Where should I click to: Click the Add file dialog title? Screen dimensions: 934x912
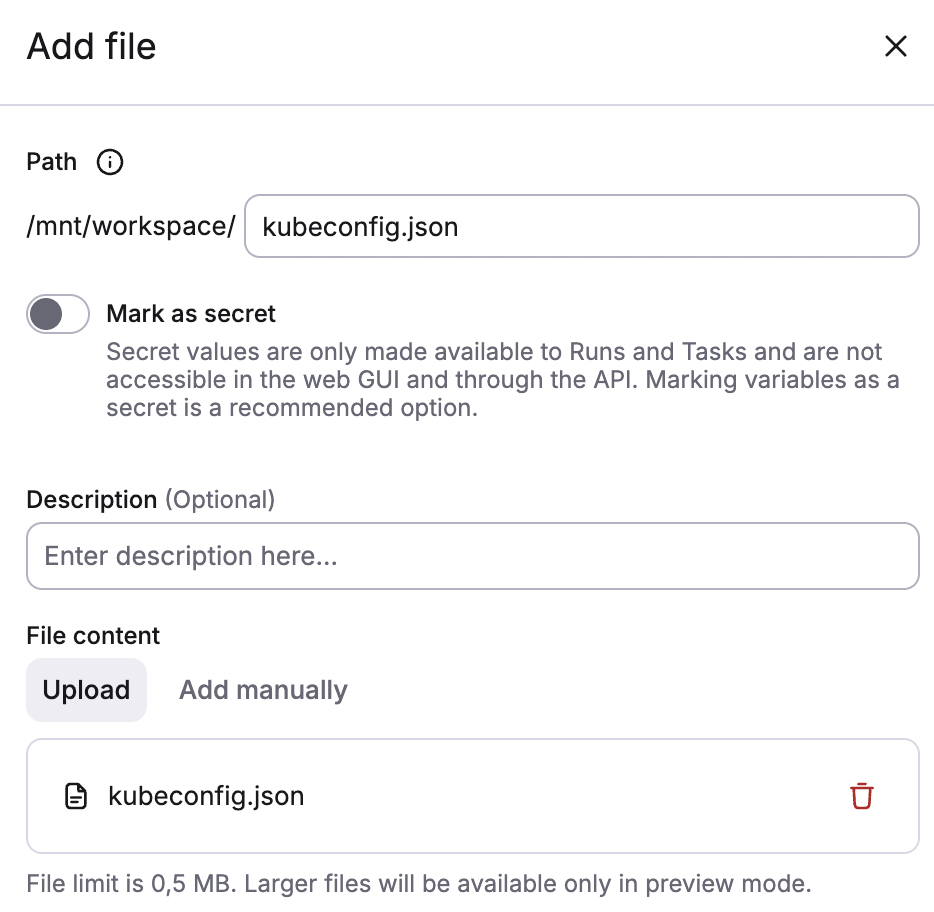pyautogui.click(x=91, y=46)
